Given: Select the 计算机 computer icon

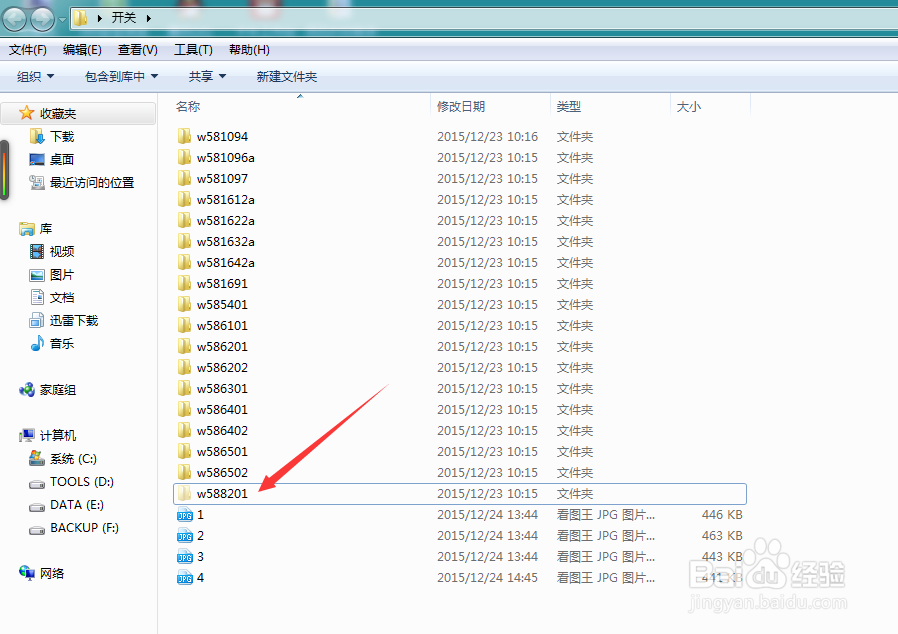Looking at the screenshot, I should [26, 435].
